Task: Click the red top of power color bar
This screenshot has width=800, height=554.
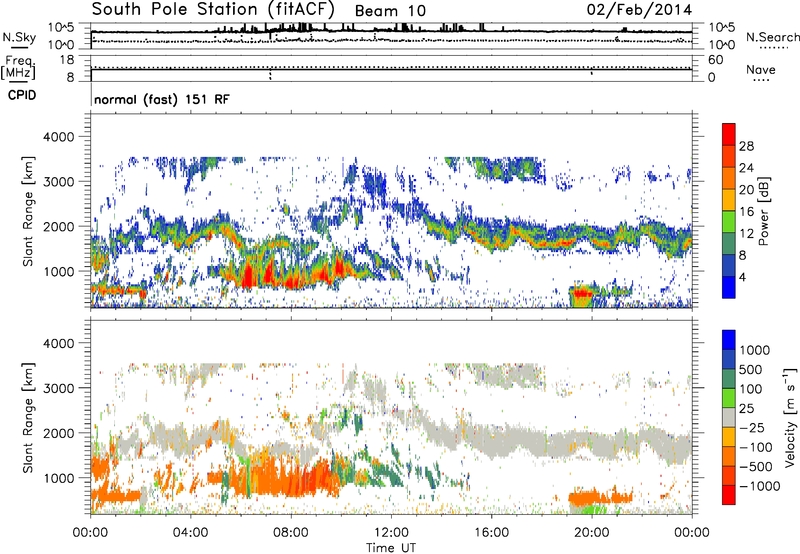Action: pyautogui.click(x=729, y=134)
